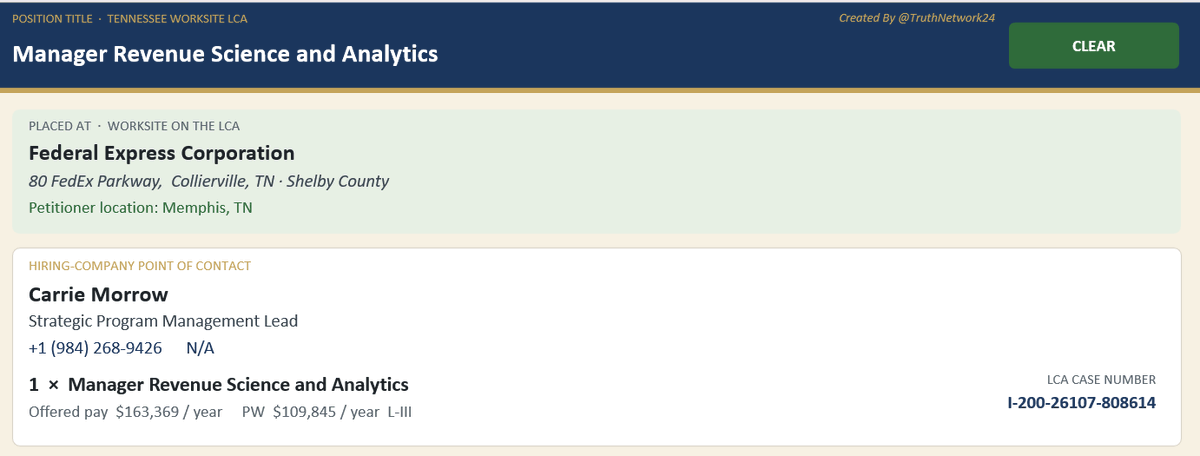The image size is (1200, 456).
Task: Click the N/A email field
Action: (200, 348)
